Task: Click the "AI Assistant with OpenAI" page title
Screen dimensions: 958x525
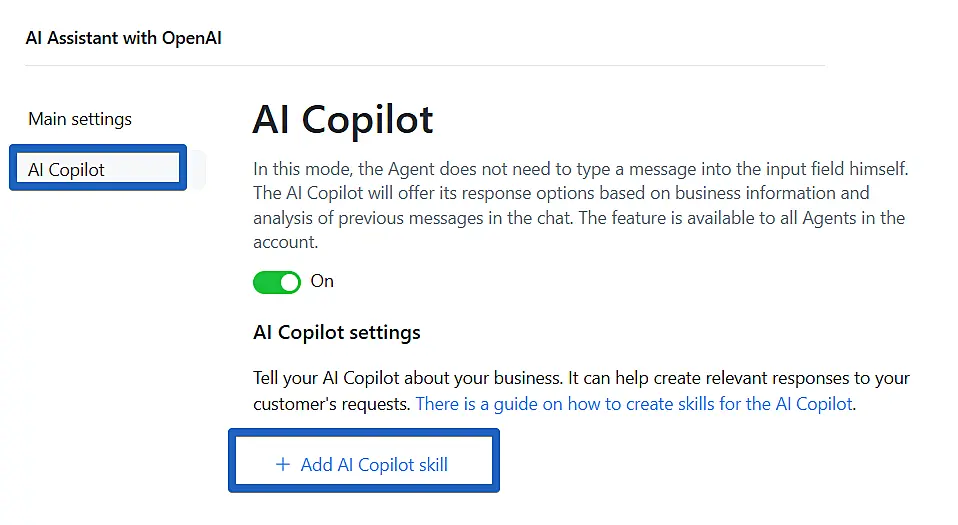Action: 124,38
